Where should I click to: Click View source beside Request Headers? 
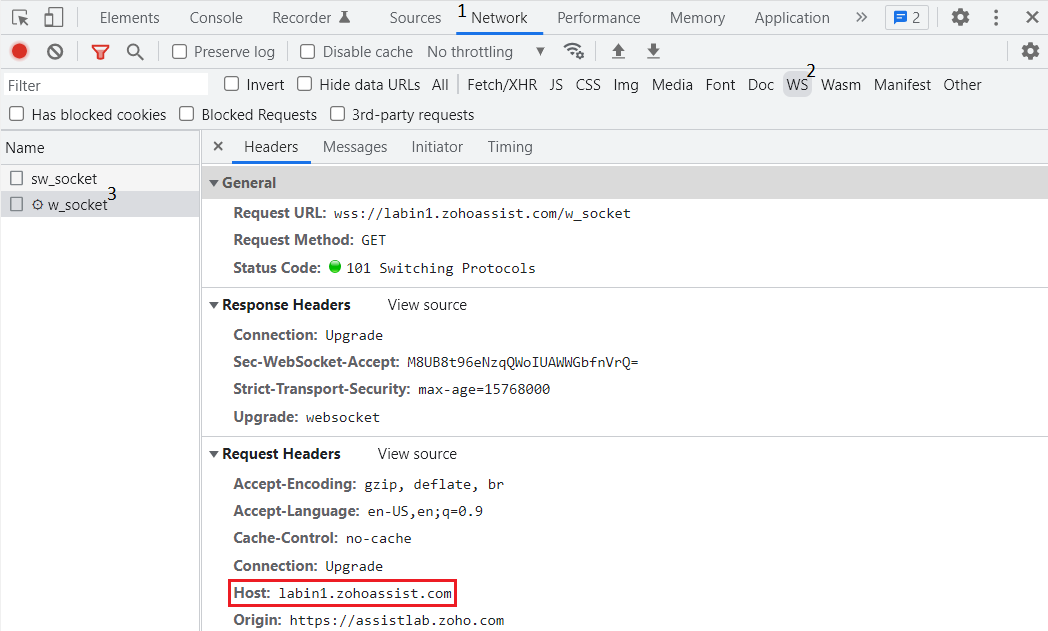[x=417, y=454]
